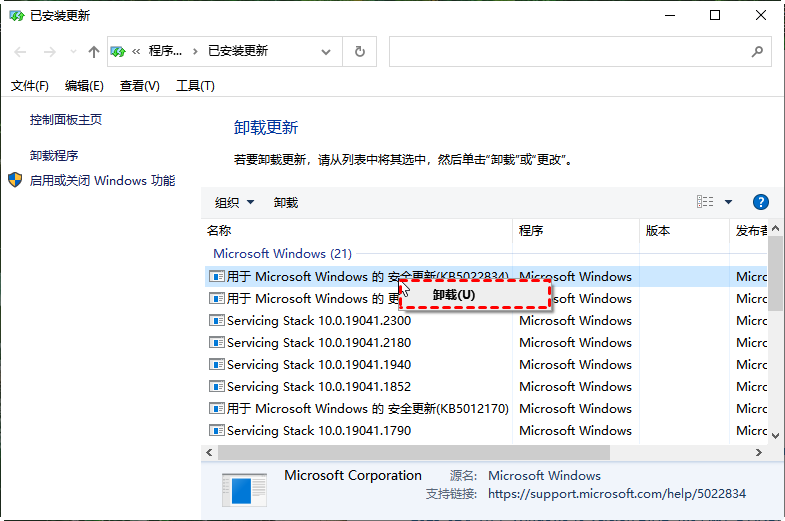The width and height of the screenshot is (785, 521).
Task: Expand the view options dropdown arrow
Action: [728, 202]
